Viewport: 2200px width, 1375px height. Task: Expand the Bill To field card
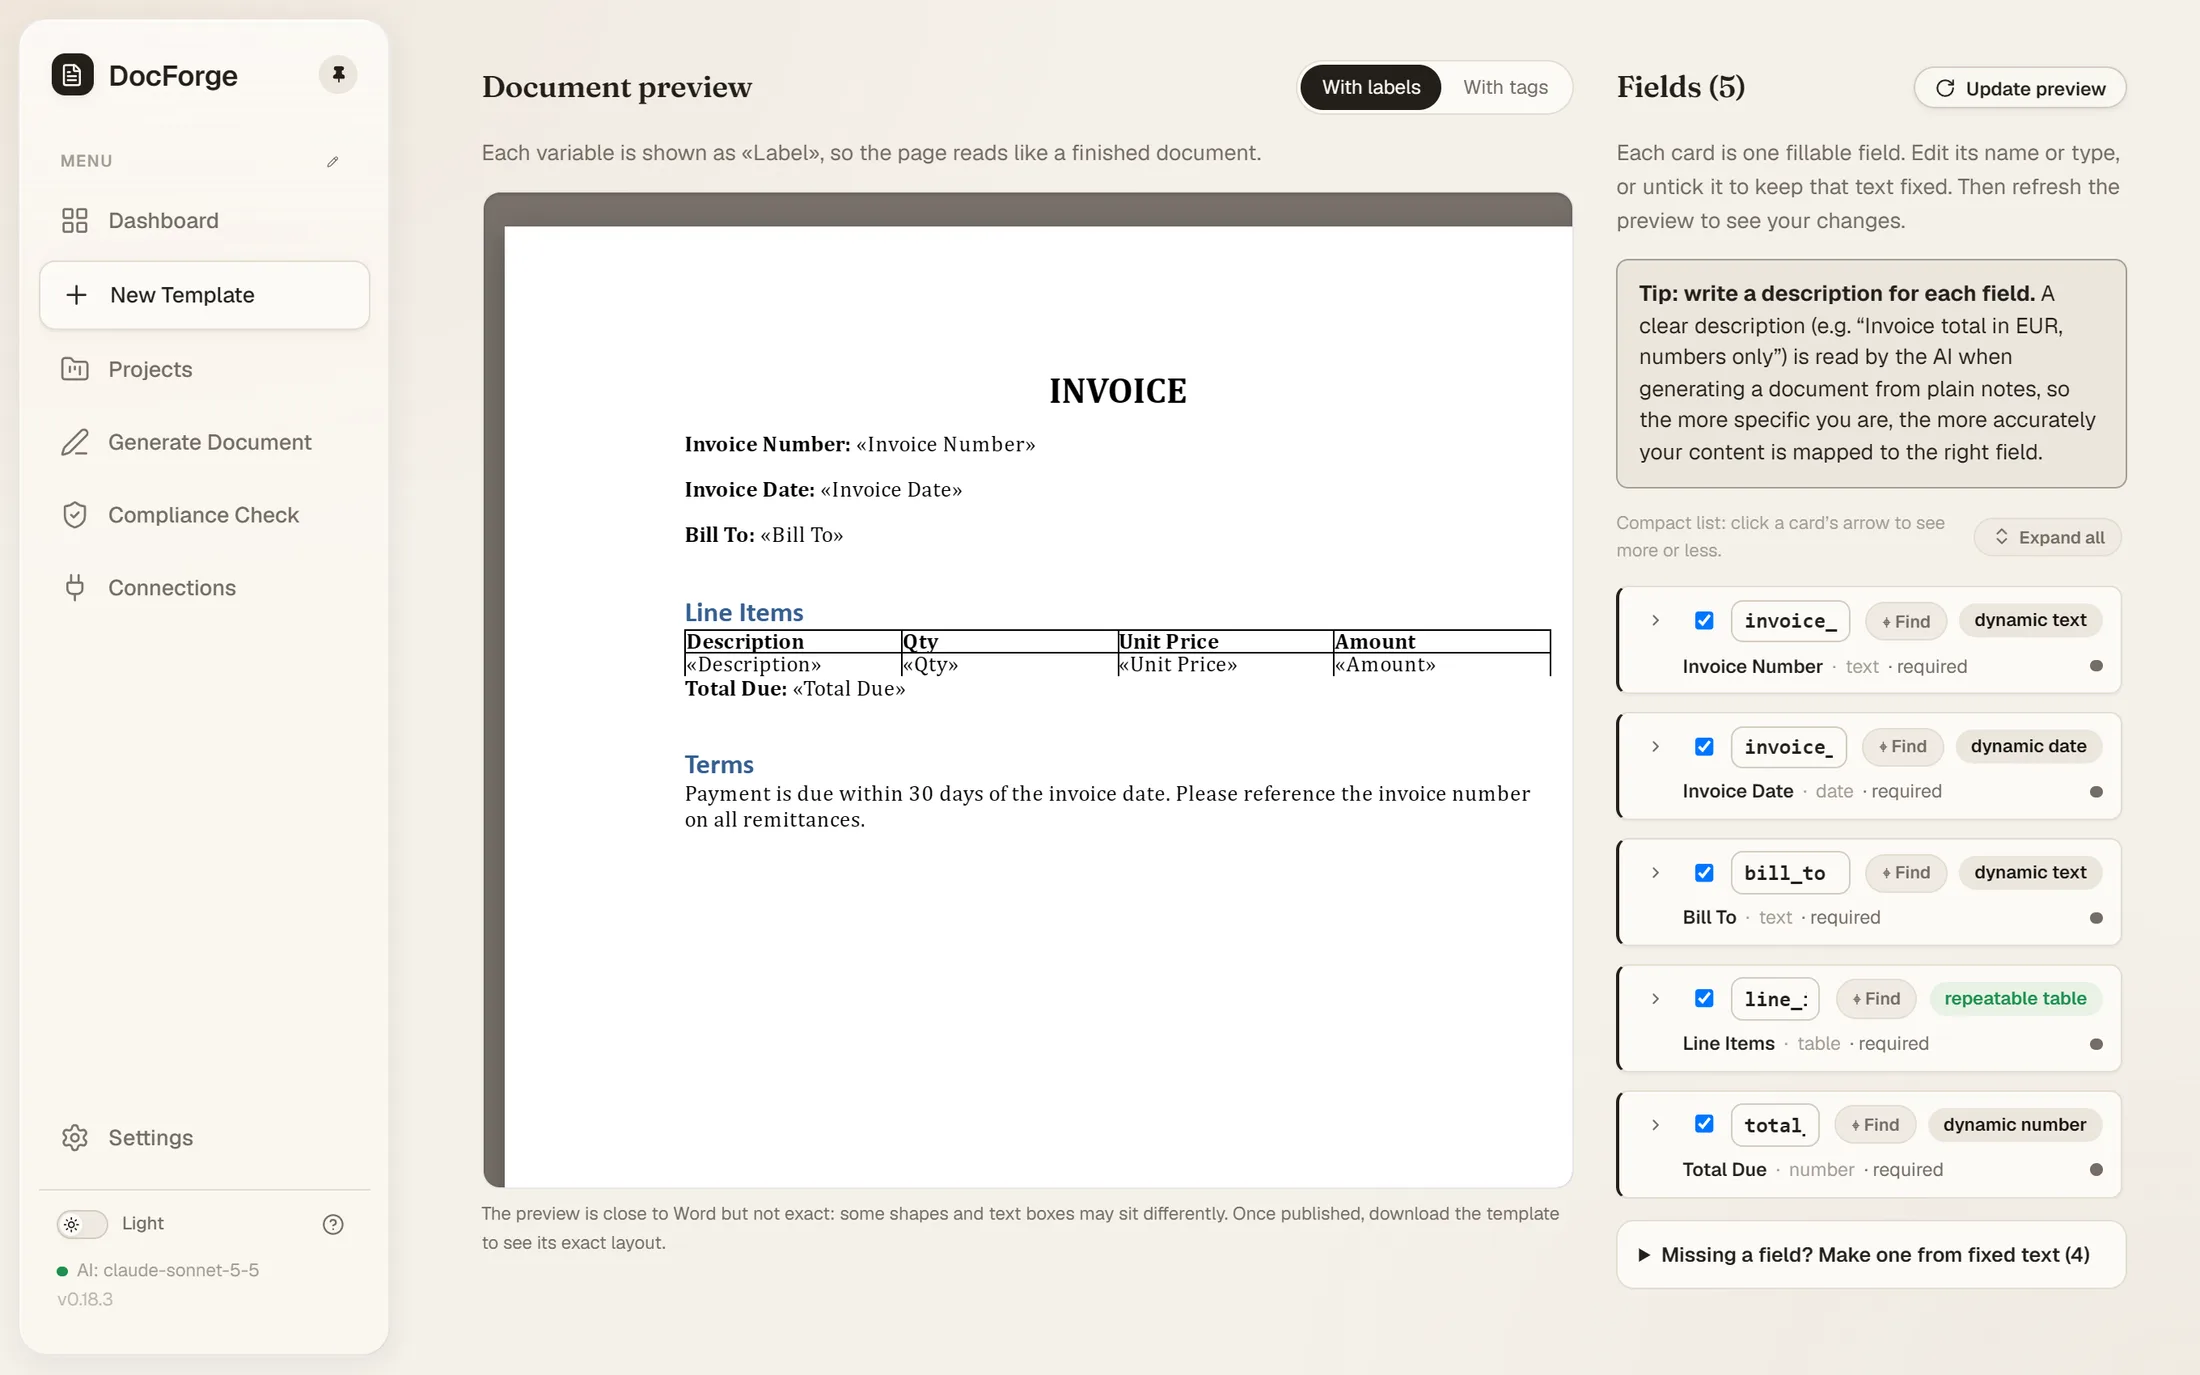pyautogui.click(x=1656, y=873)
